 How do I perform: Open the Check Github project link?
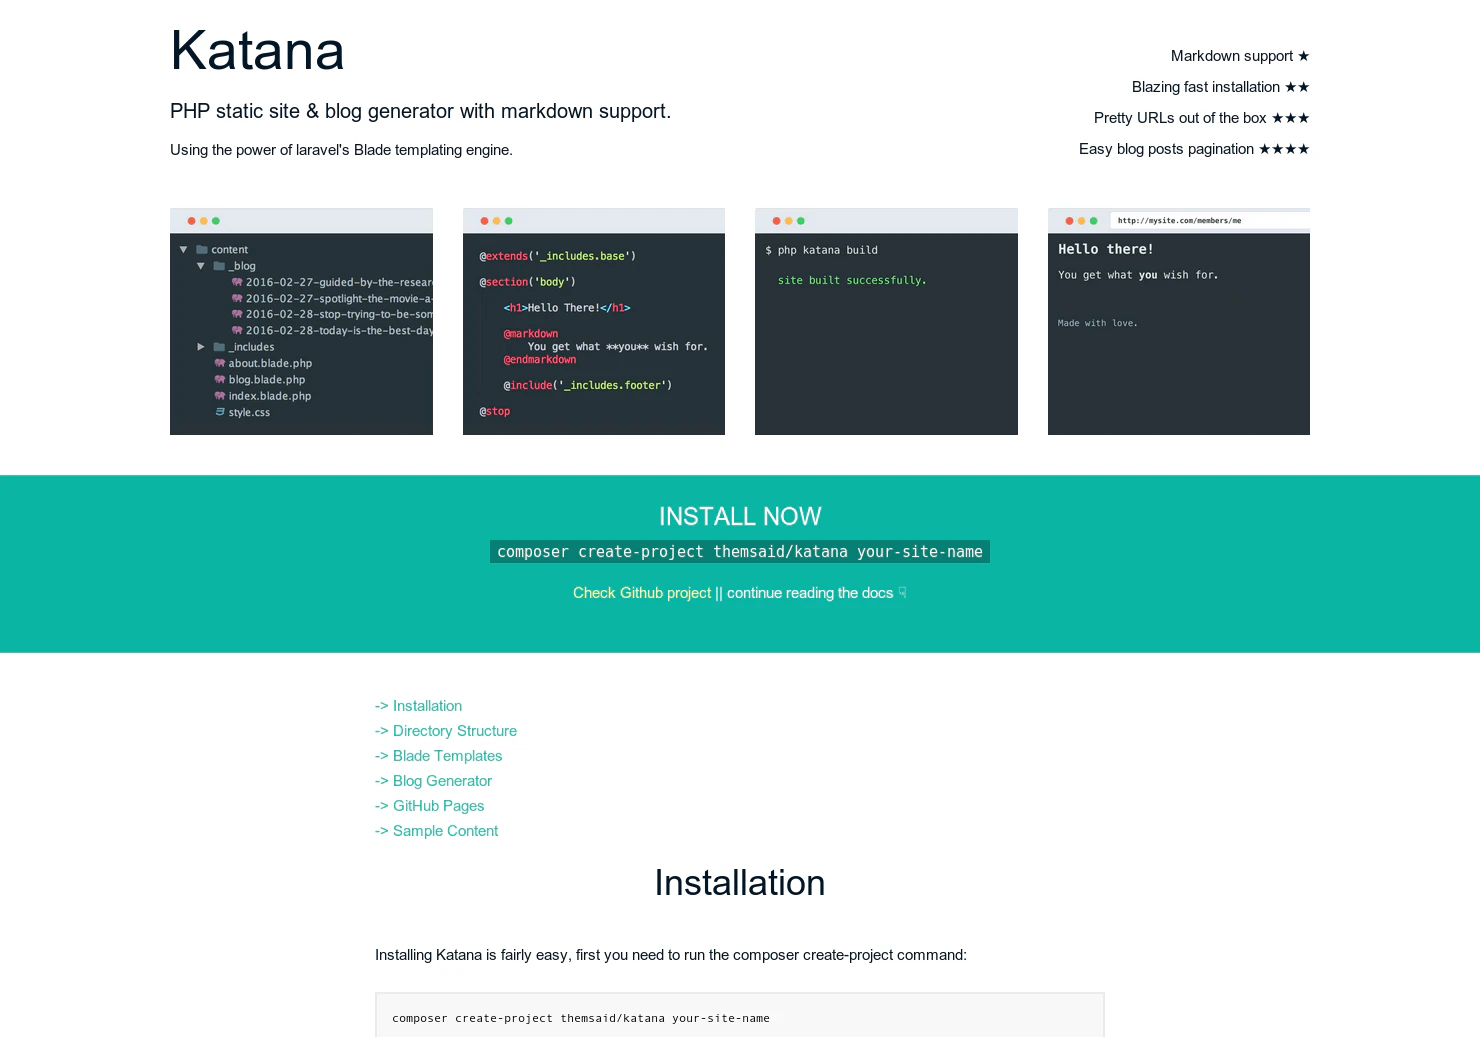642,593
